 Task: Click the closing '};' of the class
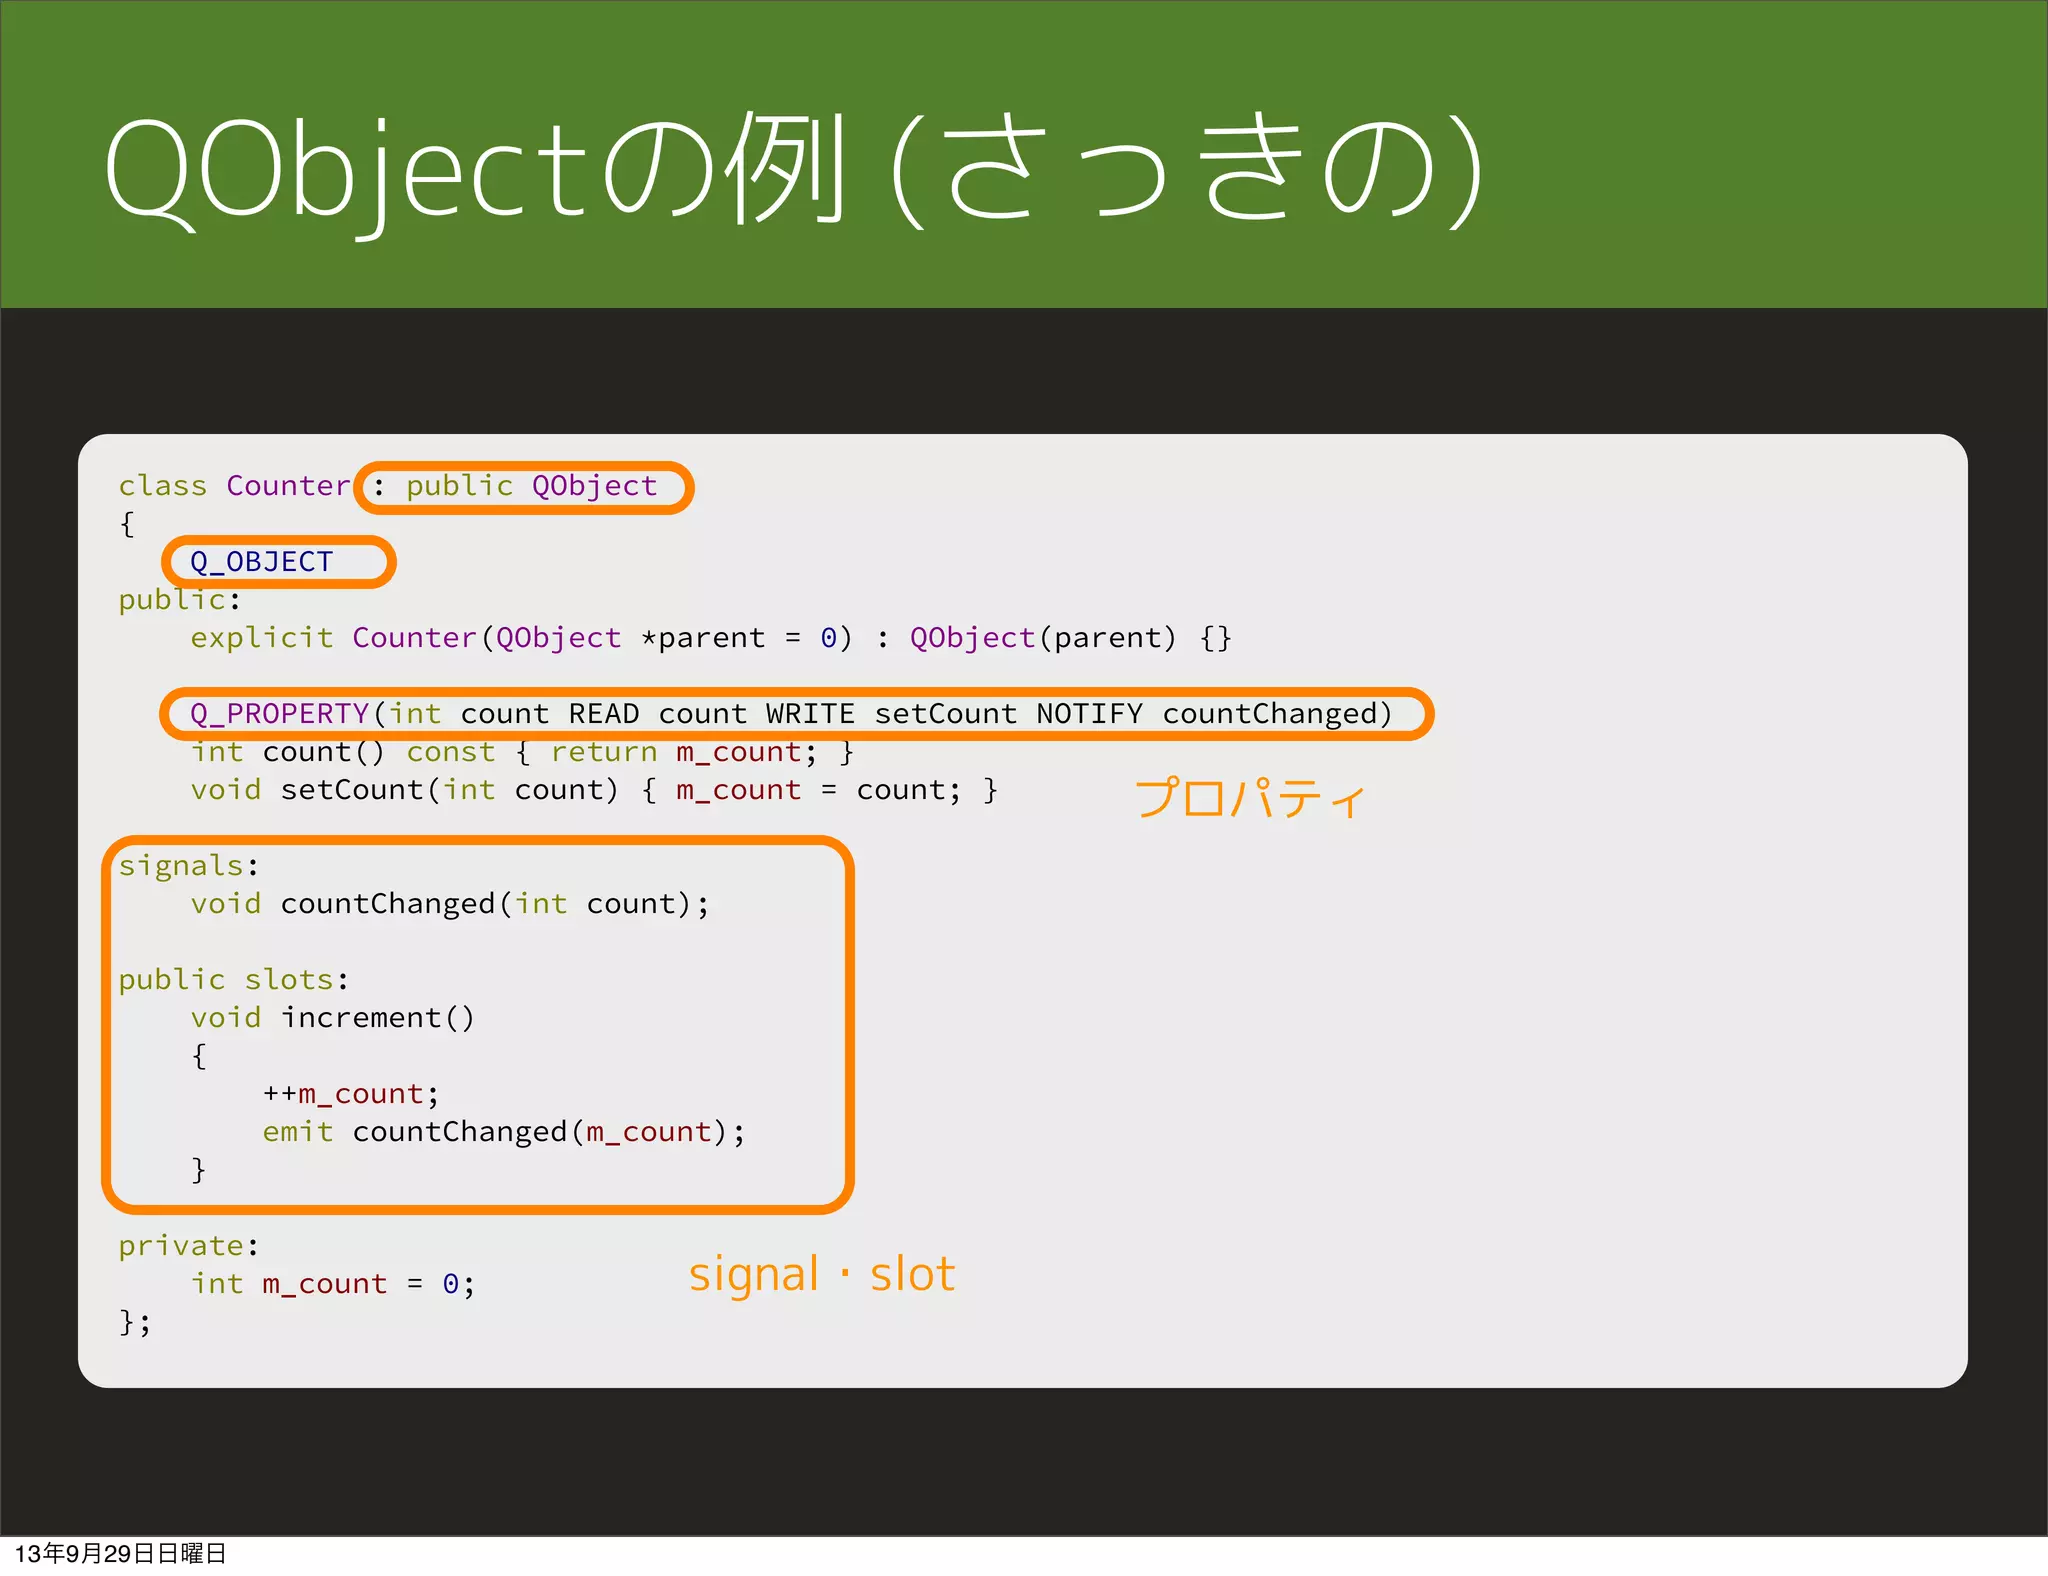coord(135,1322)
